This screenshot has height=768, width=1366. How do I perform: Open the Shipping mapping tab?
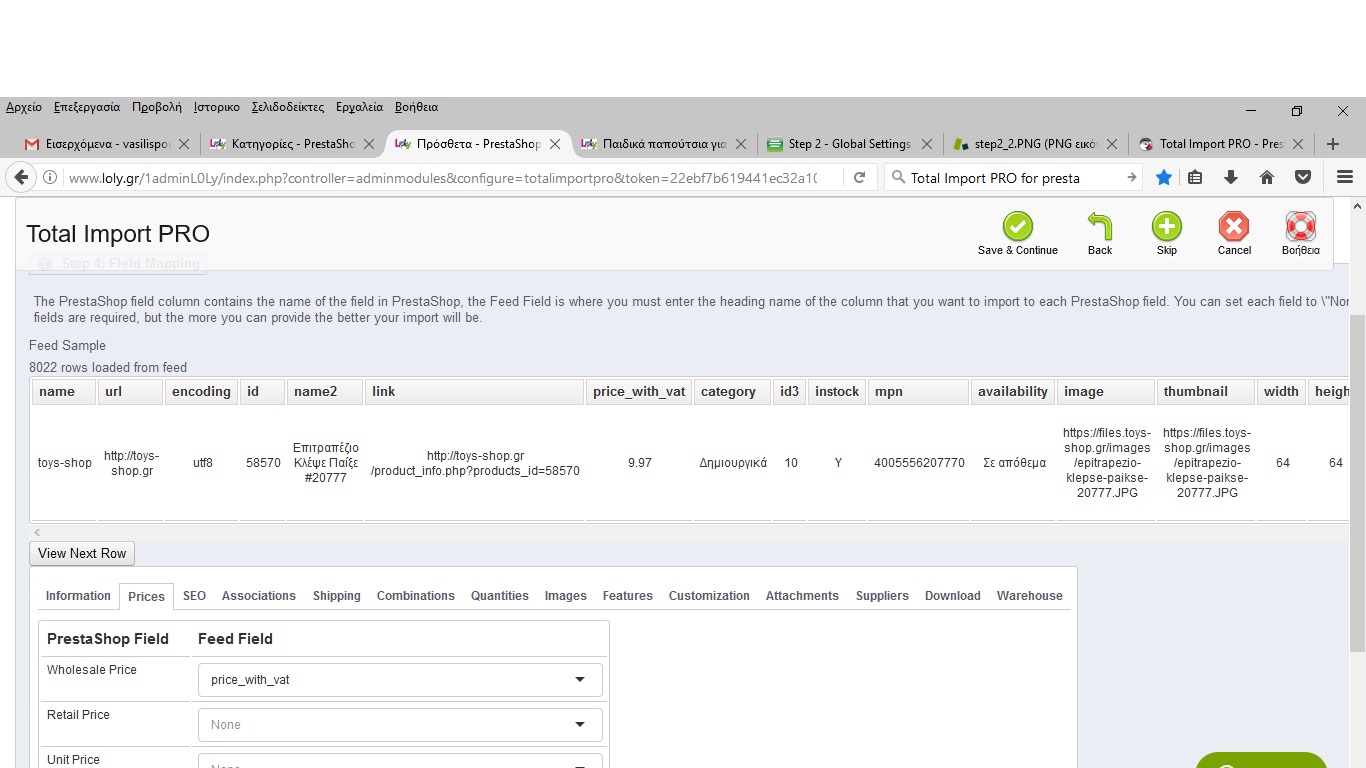[x=337, y=596]
